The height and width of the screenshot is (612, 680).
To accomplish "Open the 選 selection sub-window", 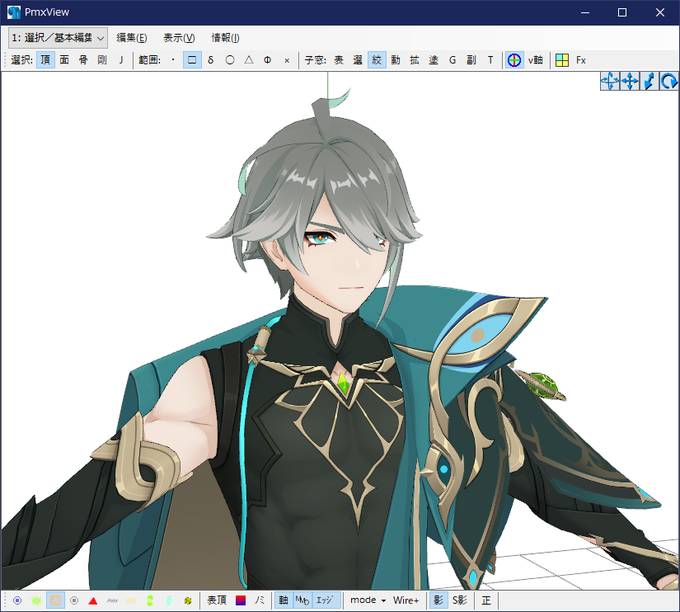I will point(358,60).
